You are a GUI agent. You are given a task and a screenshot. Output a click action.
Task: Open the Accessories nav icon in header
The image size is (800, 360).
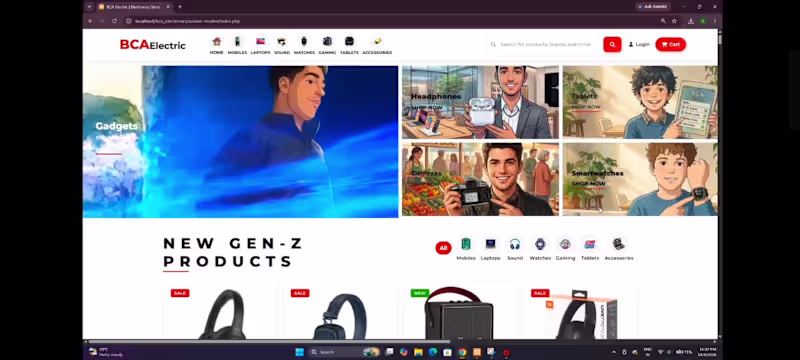click(377, 45)
